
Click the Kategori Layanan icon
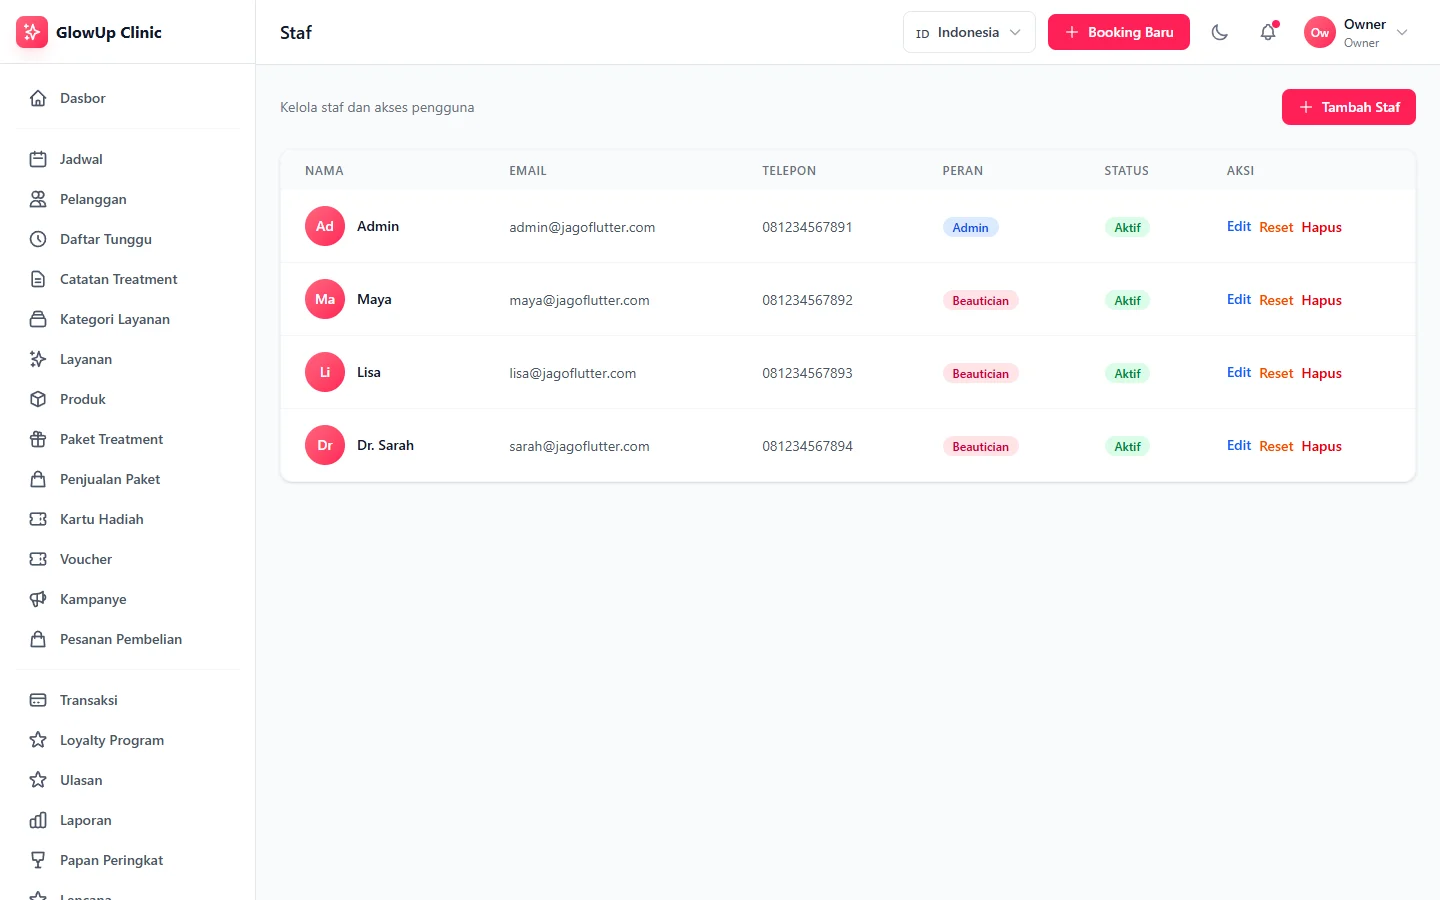pyautogui.click(x=38, y=319)
